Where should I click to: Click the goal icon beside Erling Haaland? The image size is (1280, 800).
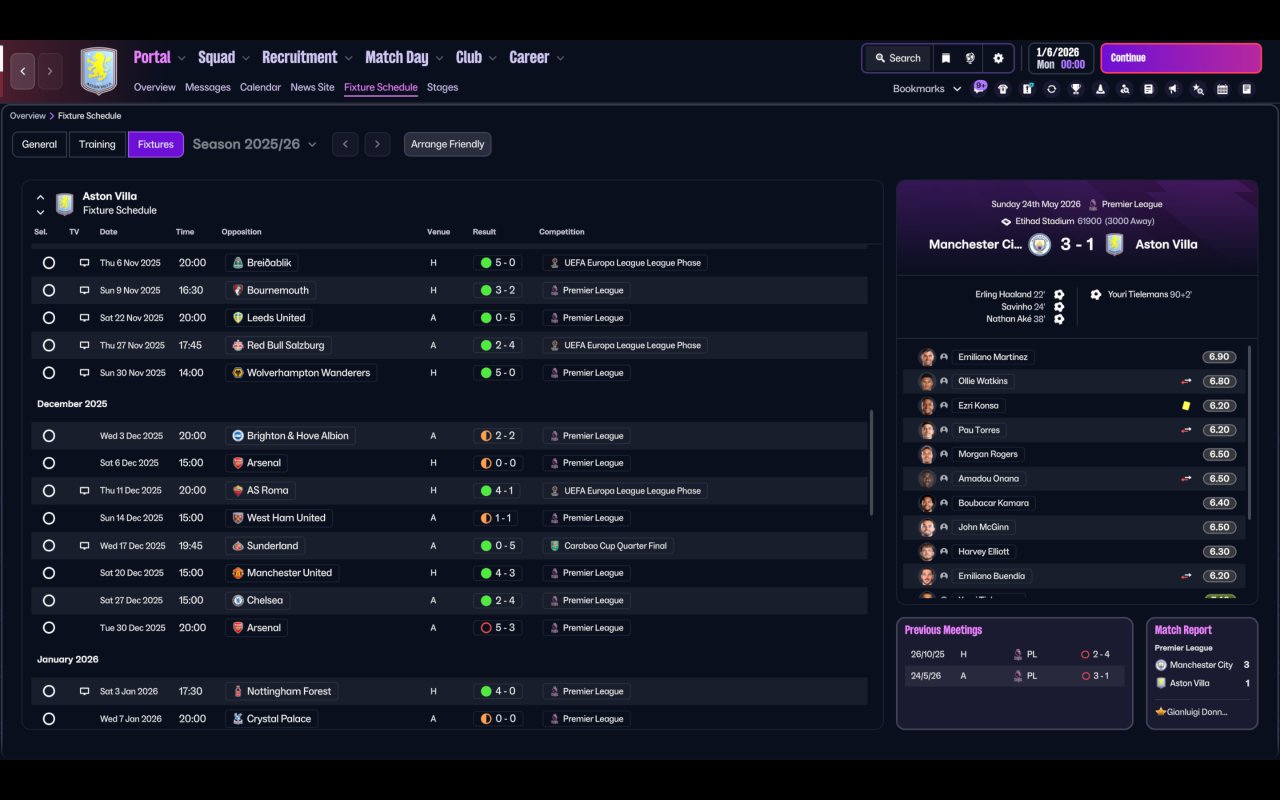[1059, 295]
